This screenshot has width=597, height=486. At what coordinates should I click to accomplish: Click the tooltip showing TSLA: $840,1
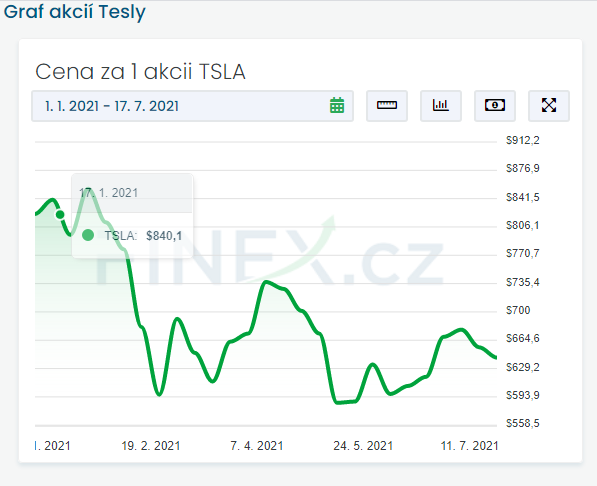point(132,216)
